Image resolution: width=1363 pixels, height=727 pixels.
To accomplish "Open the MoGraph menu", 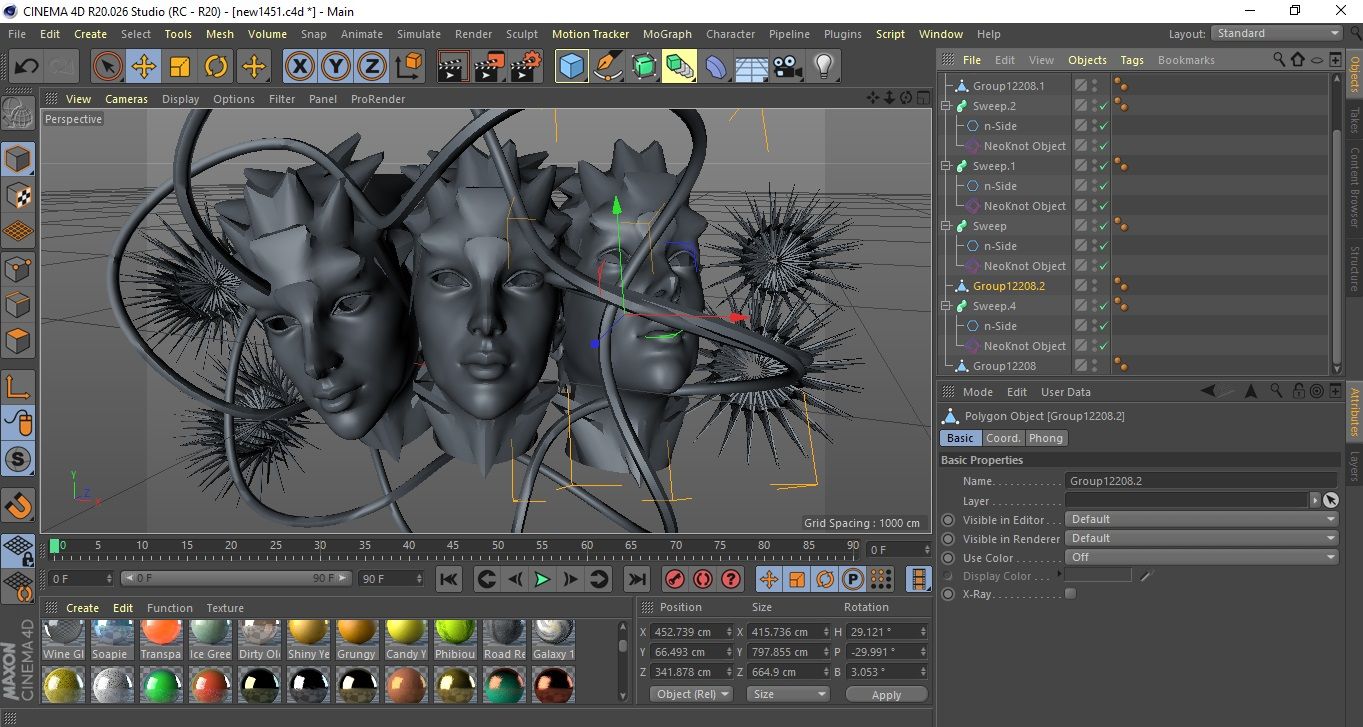I will 667,34.
